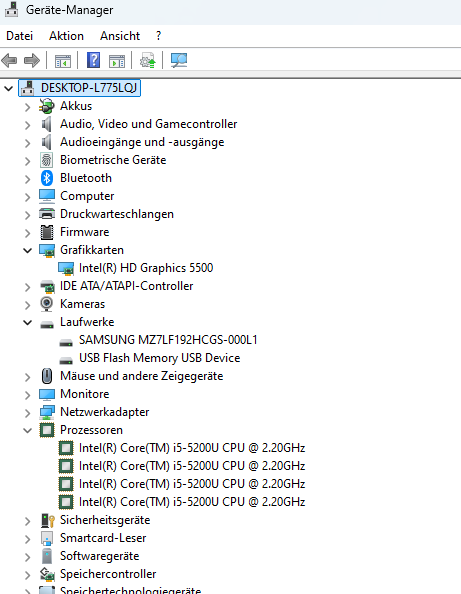This screenshot has width=461, height=594.
Task: Click the action pane toolbar icon beside Help
Action: (x=117, y=61)
